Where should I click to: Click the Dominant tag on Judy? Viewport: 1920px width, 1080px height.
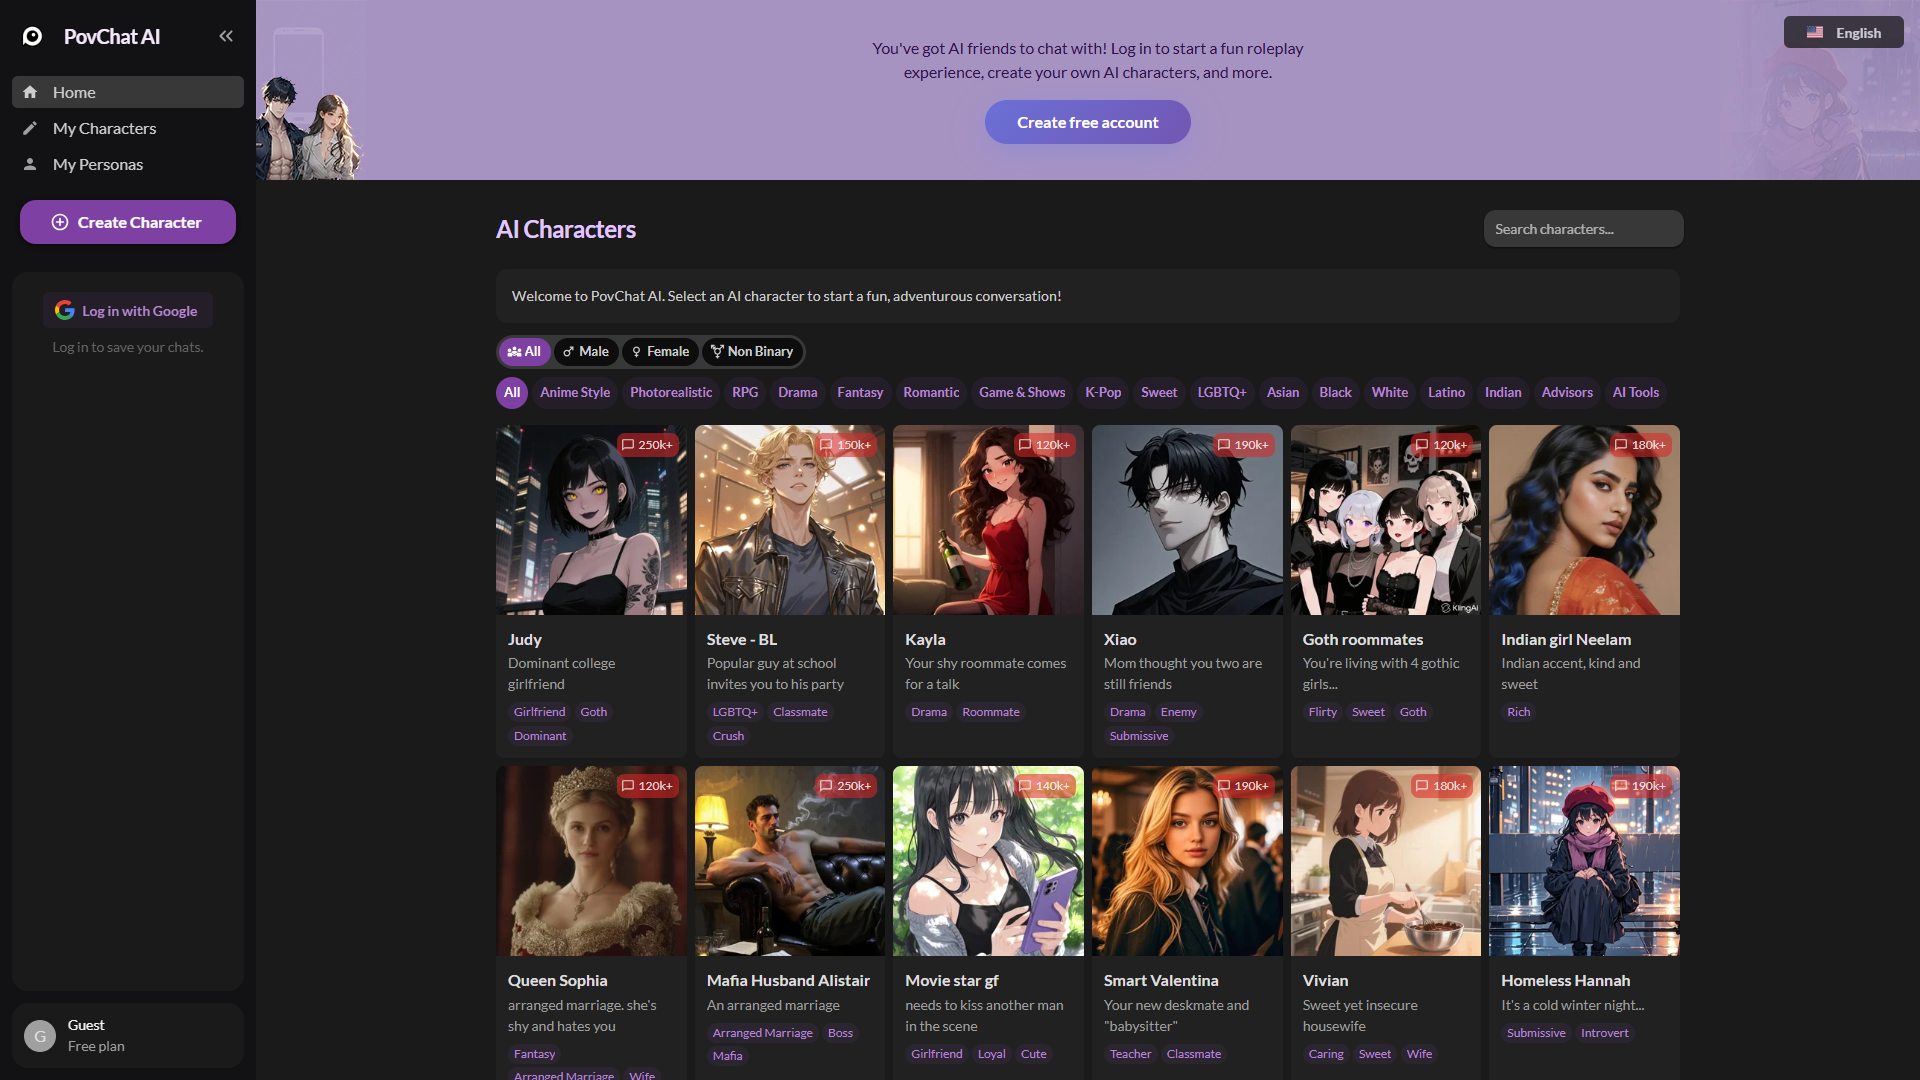pyautogui.click(x=540, y=736)
